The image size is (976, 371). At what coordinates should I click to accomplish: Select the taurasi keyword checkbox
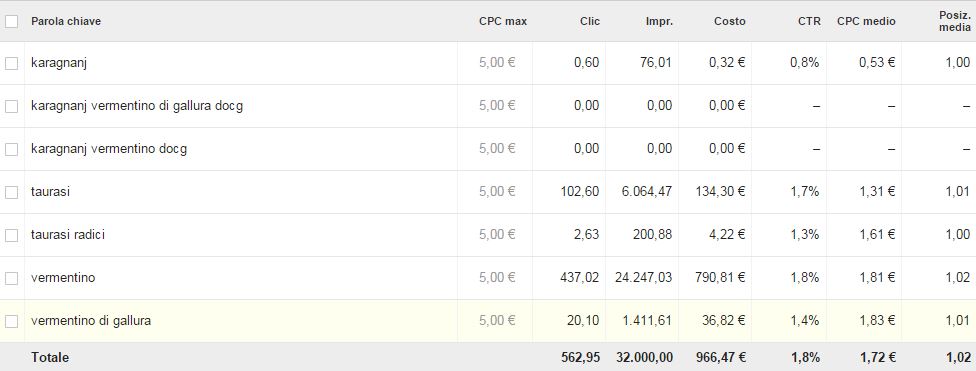pos(11,192)
